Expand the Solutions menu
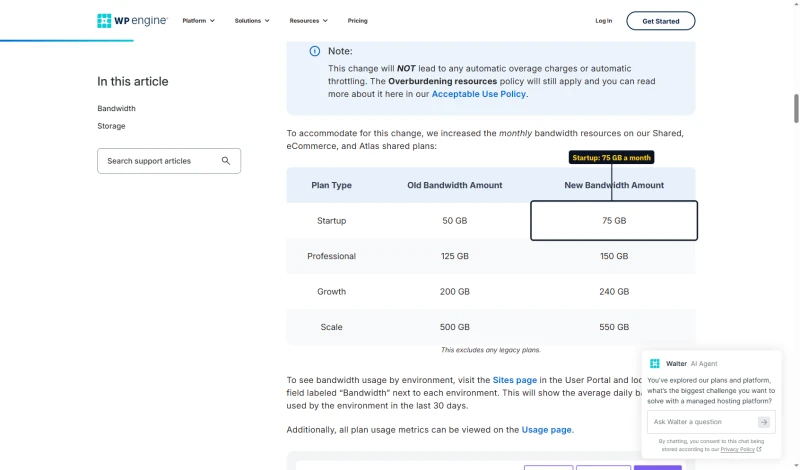Viewport: 800px width, 470px height. tap(252, 21)
